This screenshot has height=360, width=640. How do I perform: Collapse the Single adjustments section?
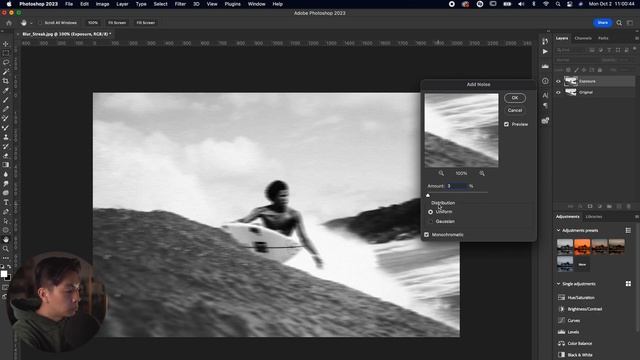pos(558,284)
